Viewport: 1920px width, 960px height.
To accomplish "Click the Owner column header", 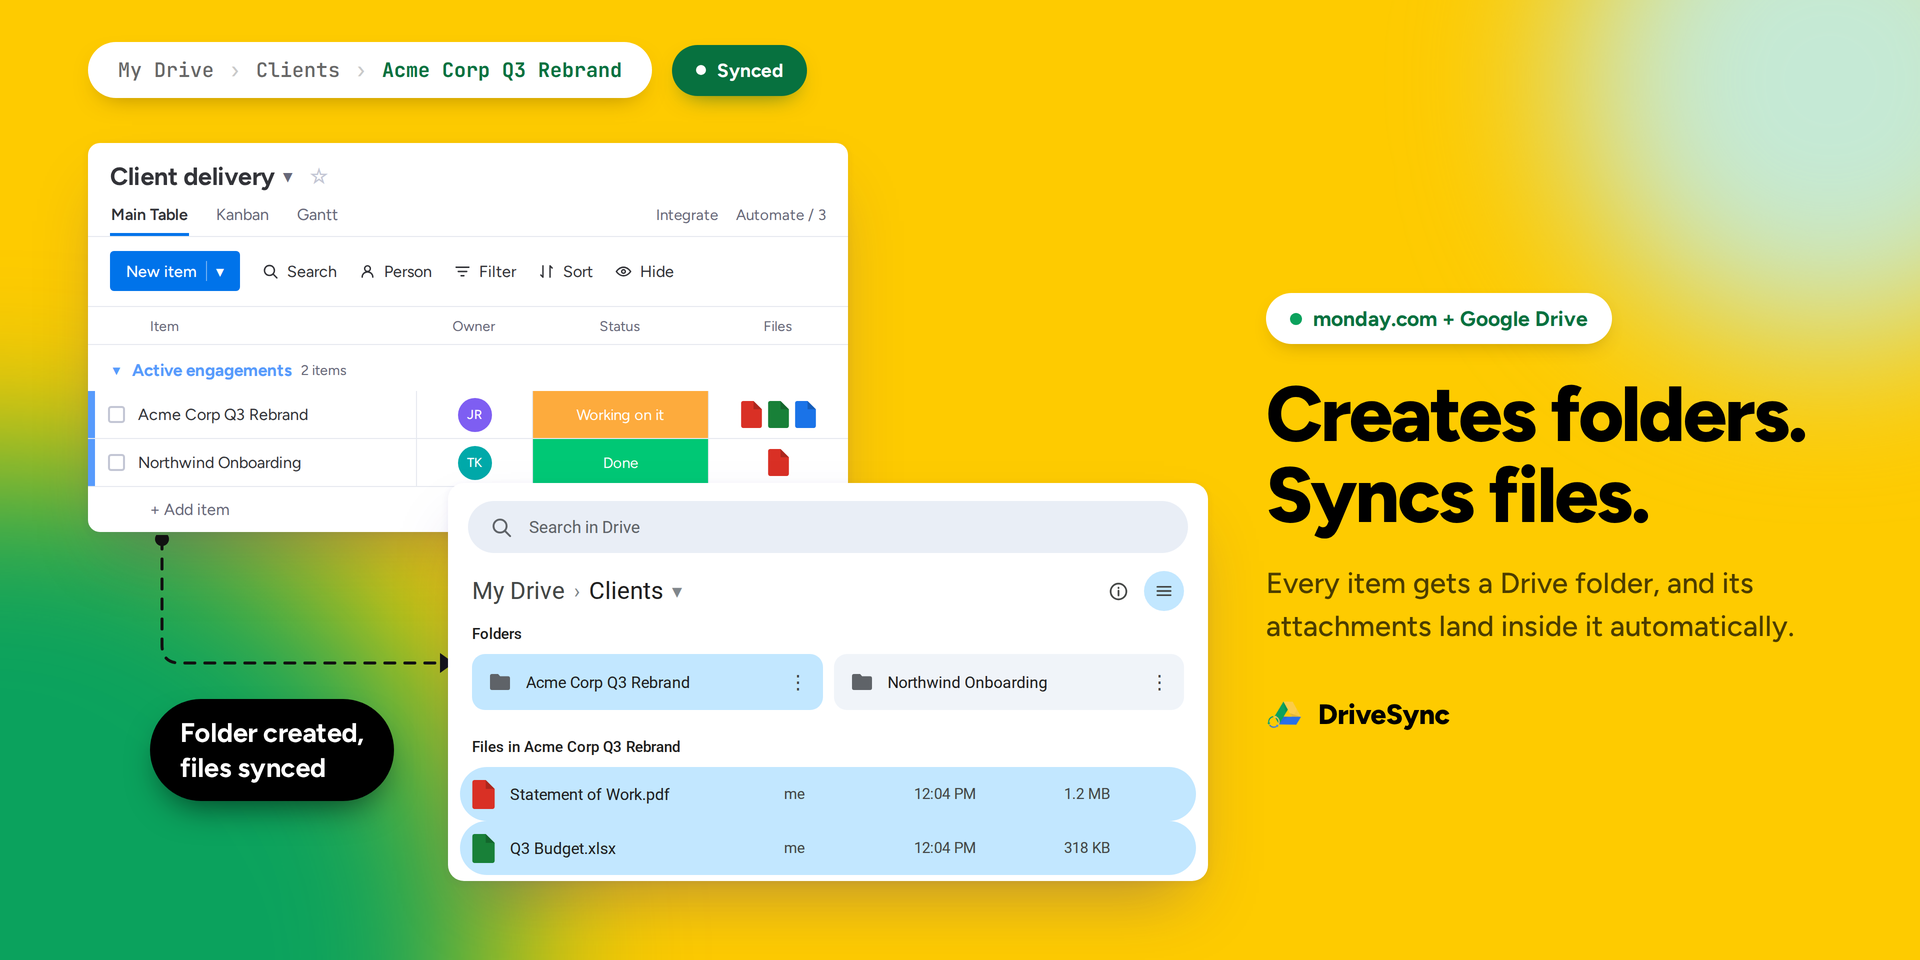I will click(x=474, y=326).
